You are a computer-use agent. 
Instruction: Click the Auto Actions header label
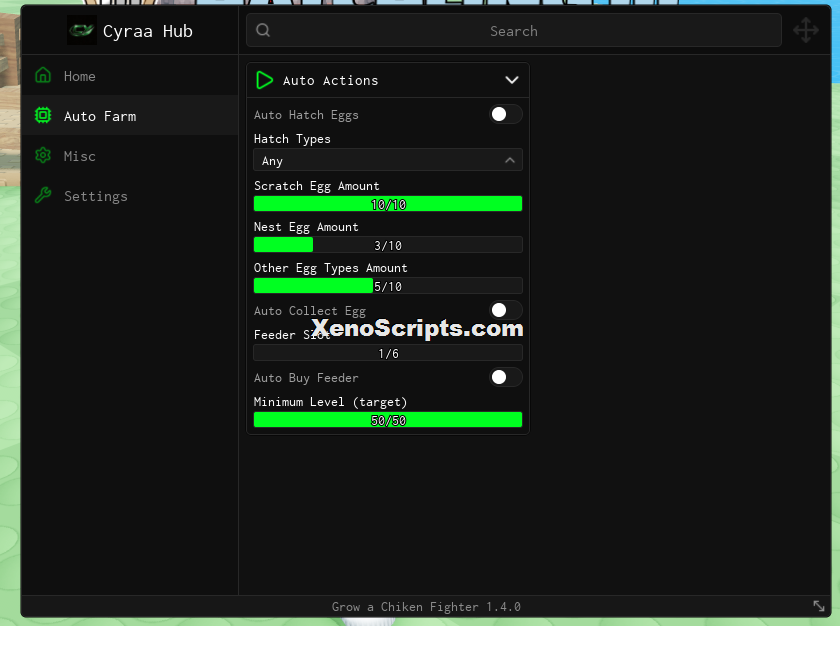point(331,80)
